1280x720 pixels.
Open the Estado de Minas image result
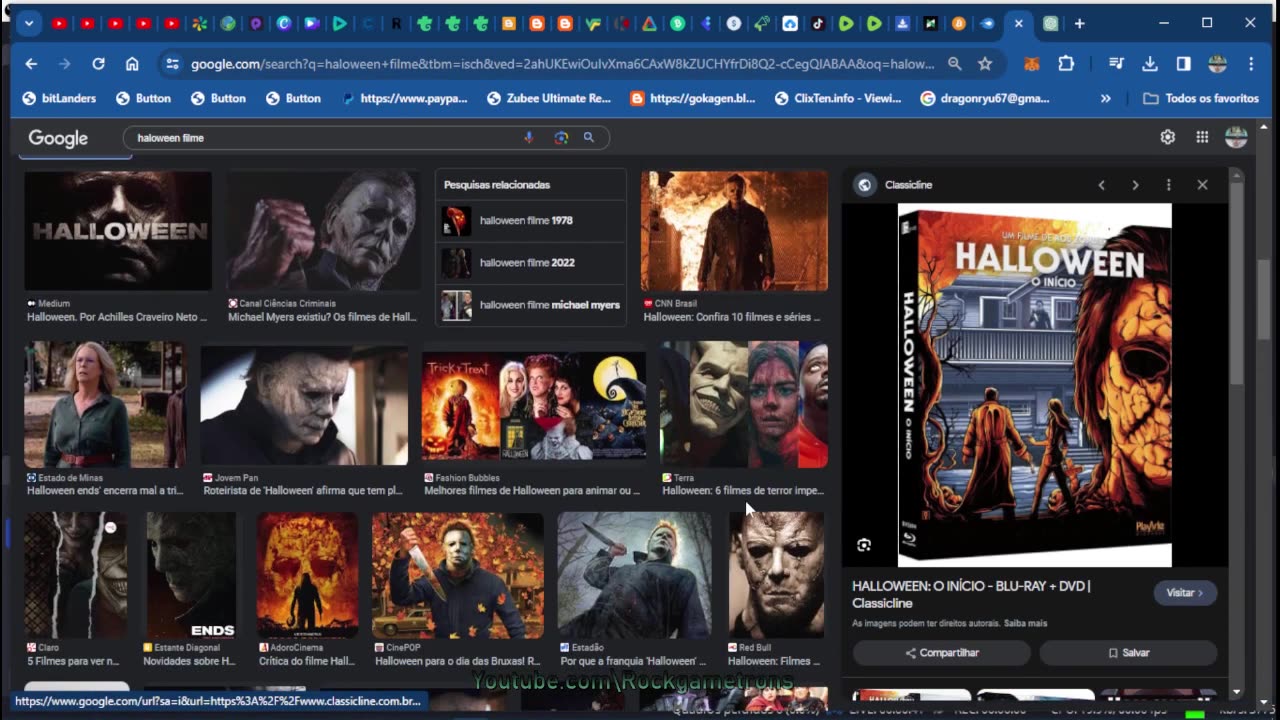coord(105,405)
